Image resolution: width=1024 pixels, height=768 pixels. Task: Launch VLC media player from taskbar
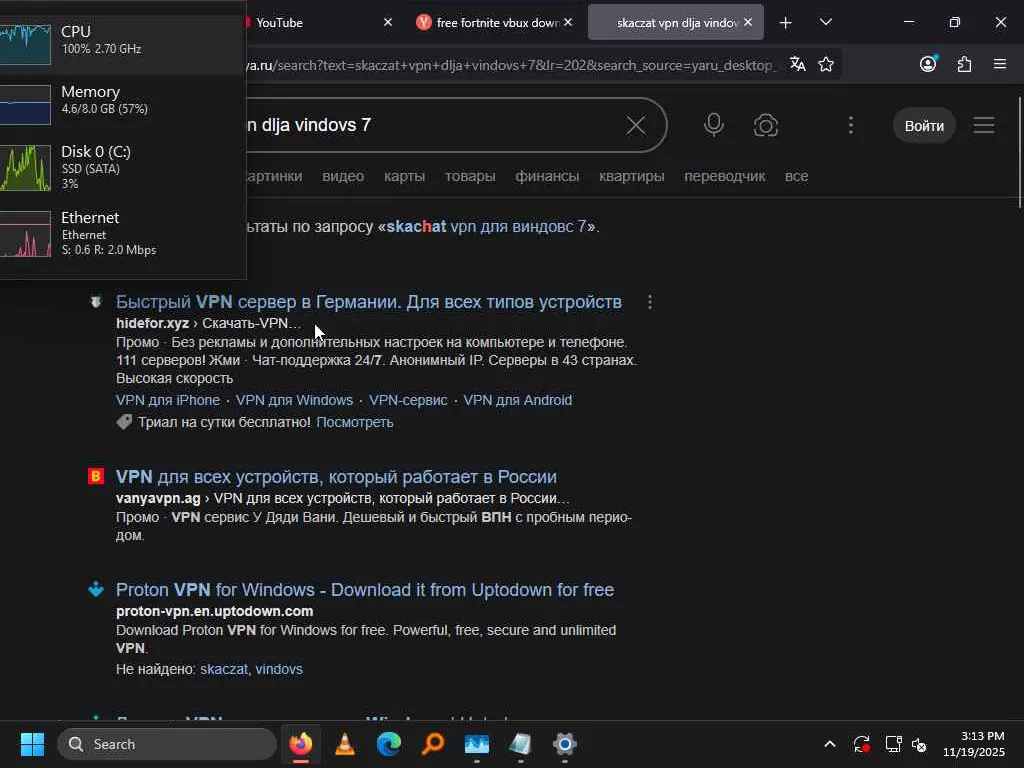345,744
